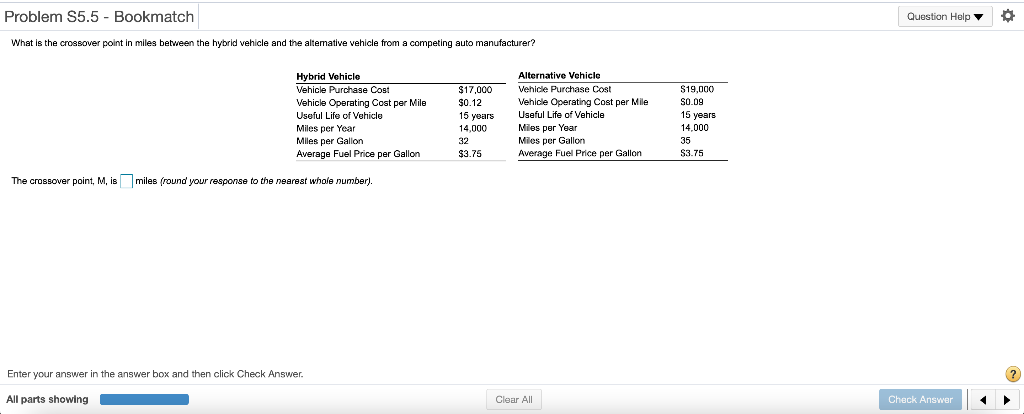Select the Hybrid Vehicle table header
1024x414 pixels.
point(328,77)
